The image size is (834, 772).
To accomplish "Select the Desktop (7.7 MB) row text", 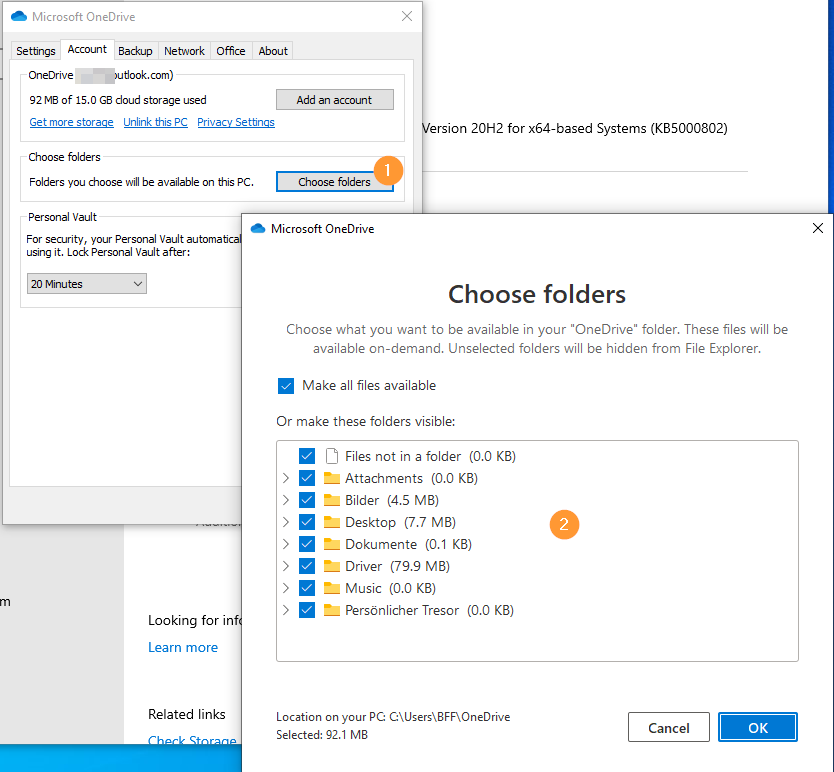I will coord(401,522).
